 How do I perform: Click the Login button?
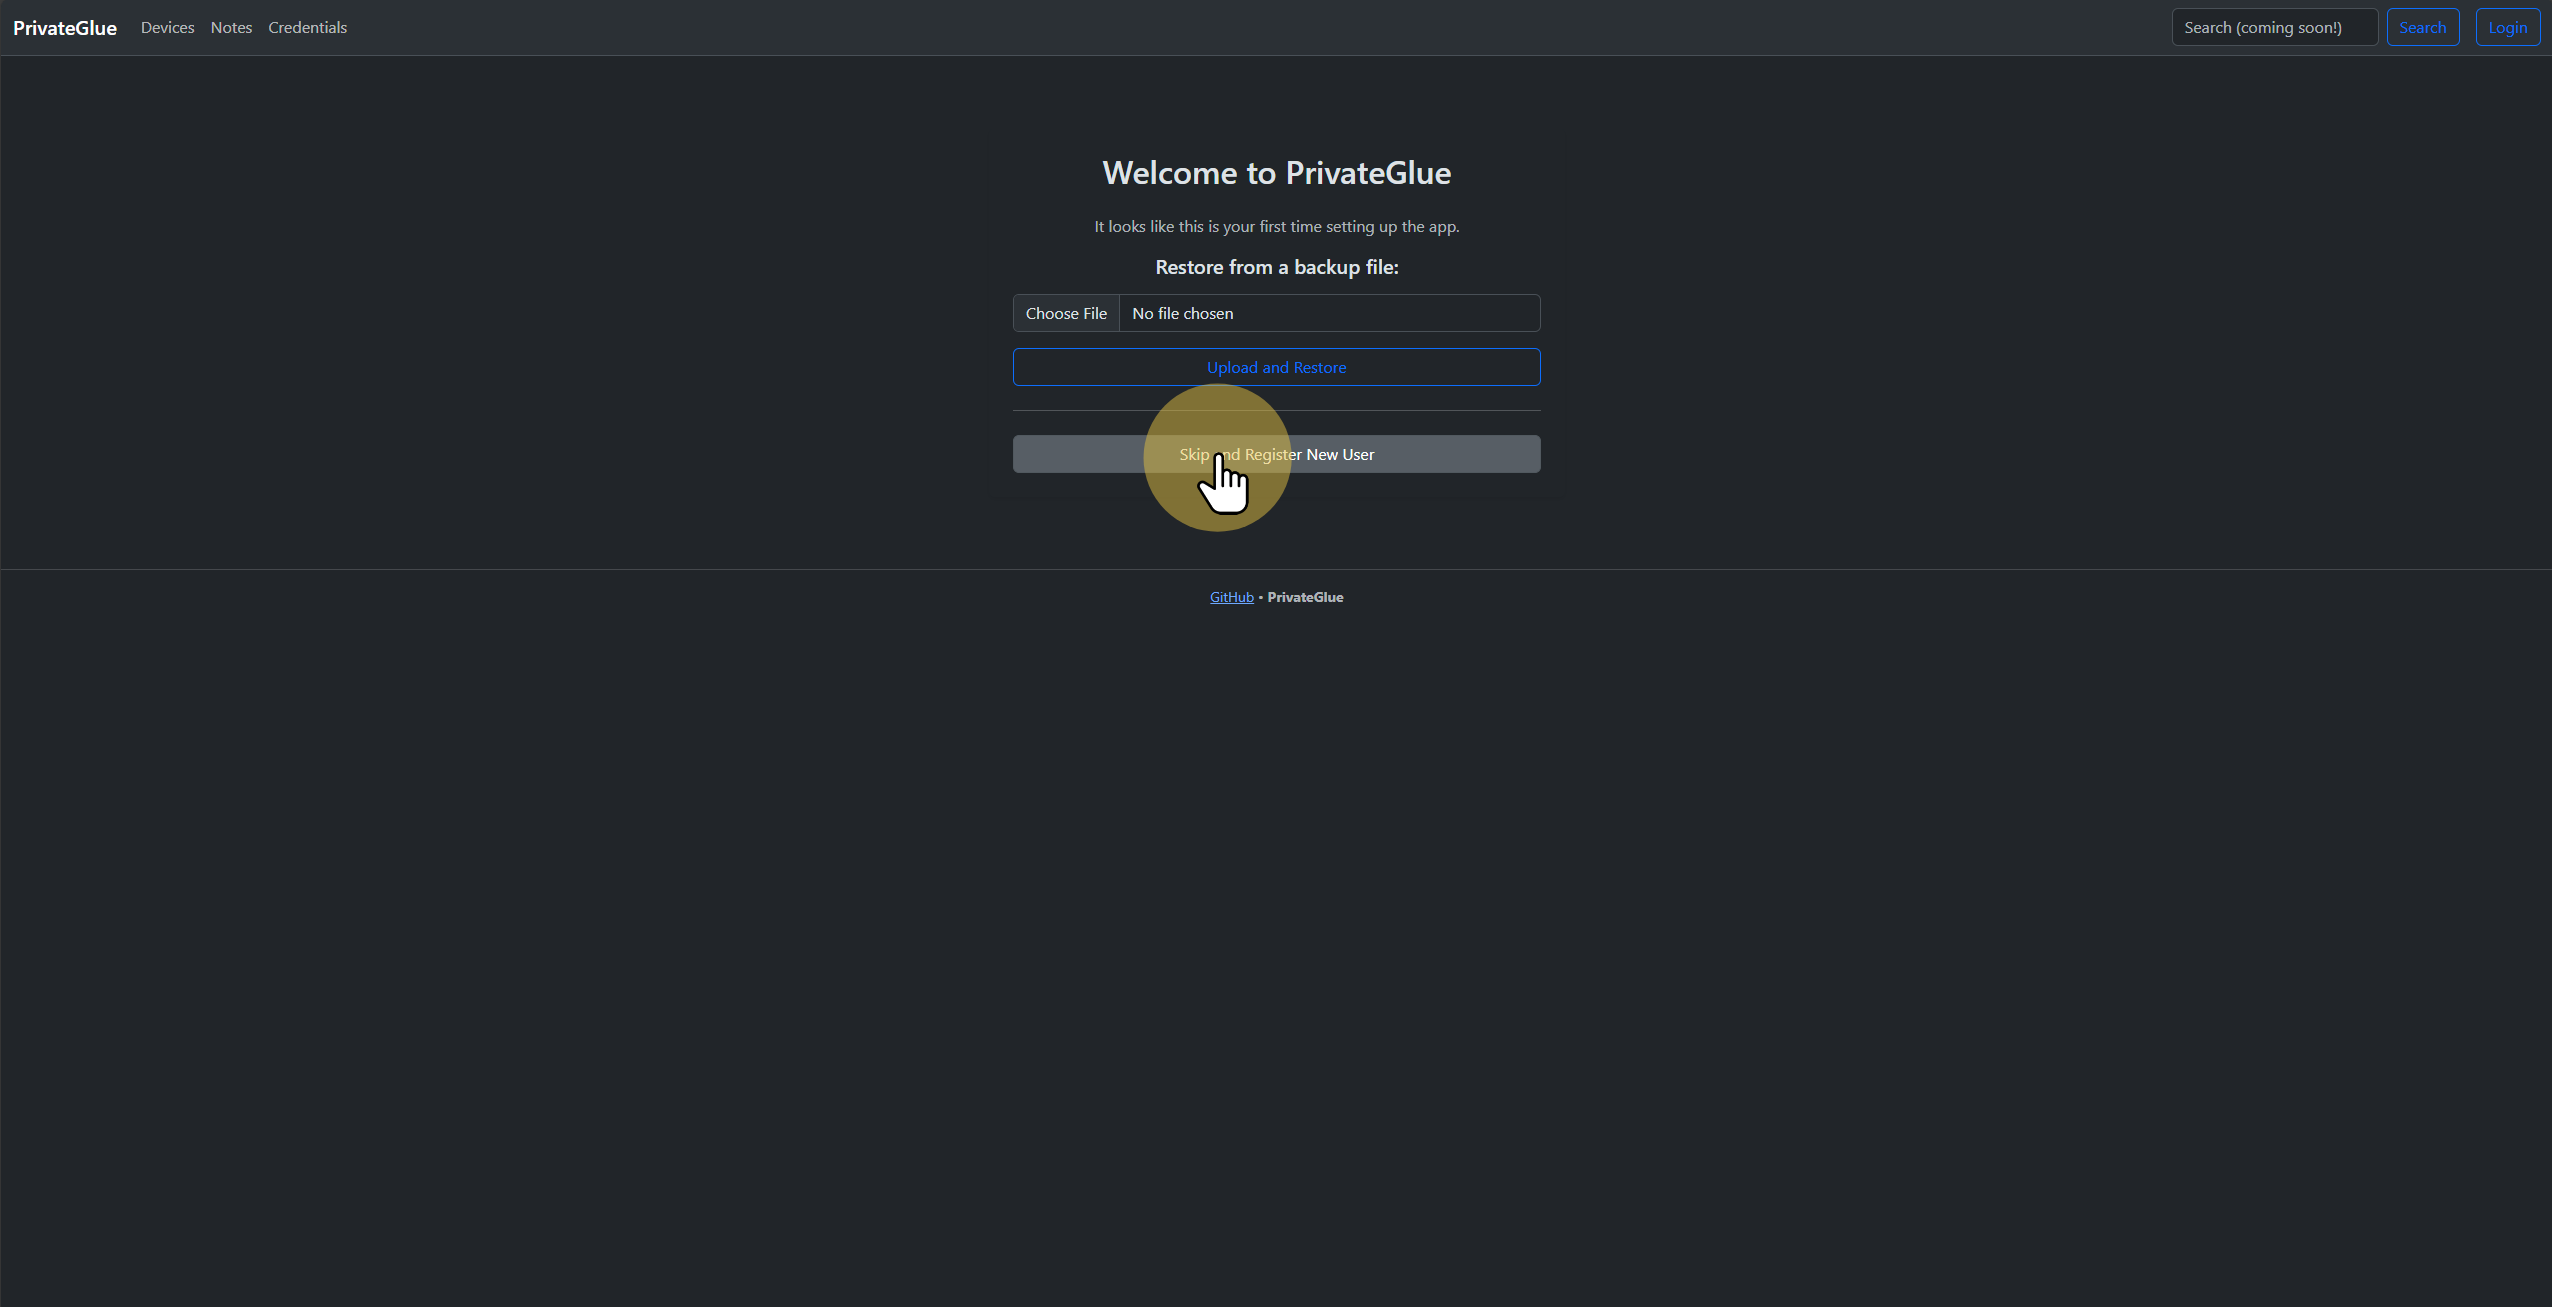tap(2507, 28)
